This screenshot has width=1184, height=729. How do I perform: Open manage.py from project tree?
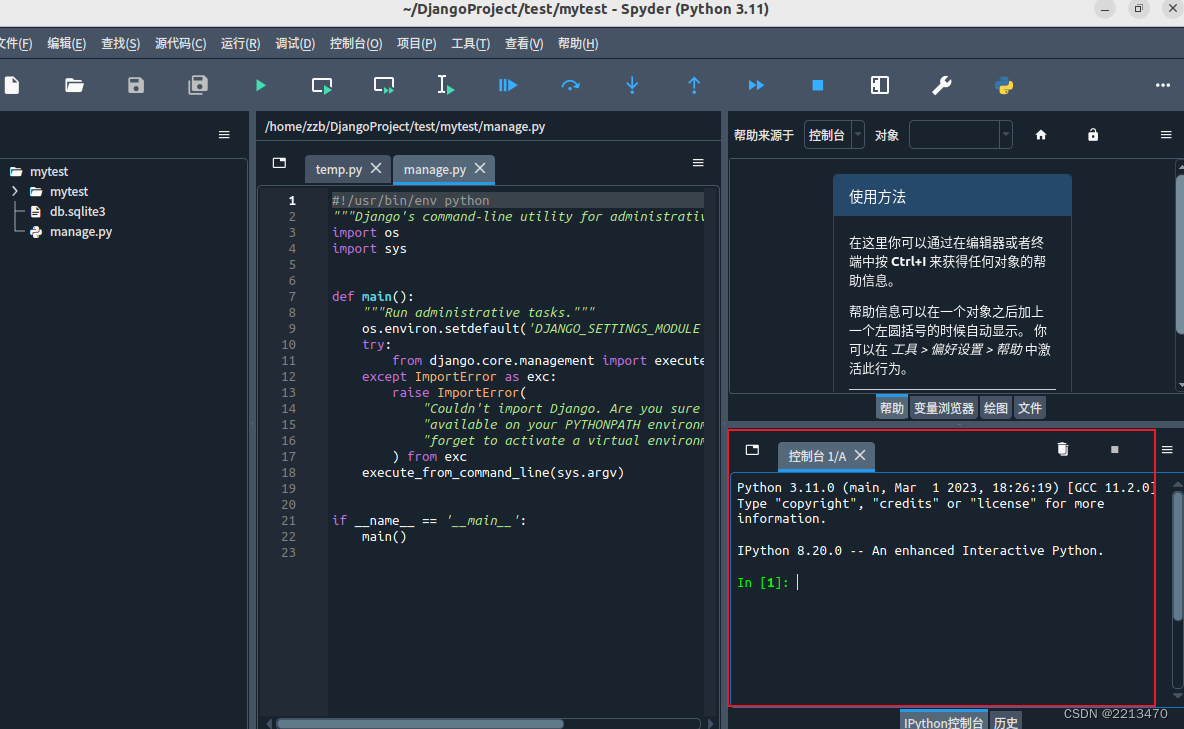(x=80, y=232)
